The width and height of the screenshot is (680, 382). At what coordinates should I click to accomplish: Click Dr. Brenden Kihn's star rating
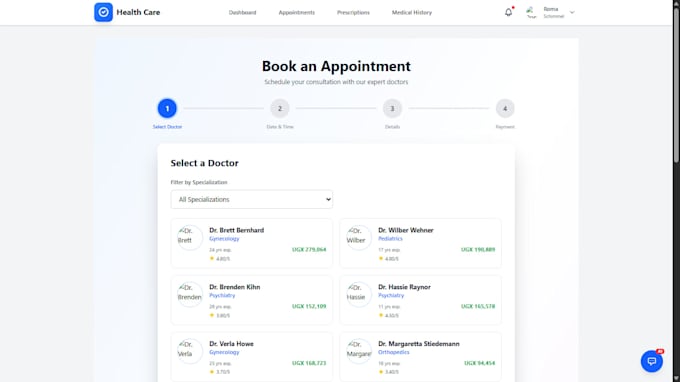pos(220,316)
